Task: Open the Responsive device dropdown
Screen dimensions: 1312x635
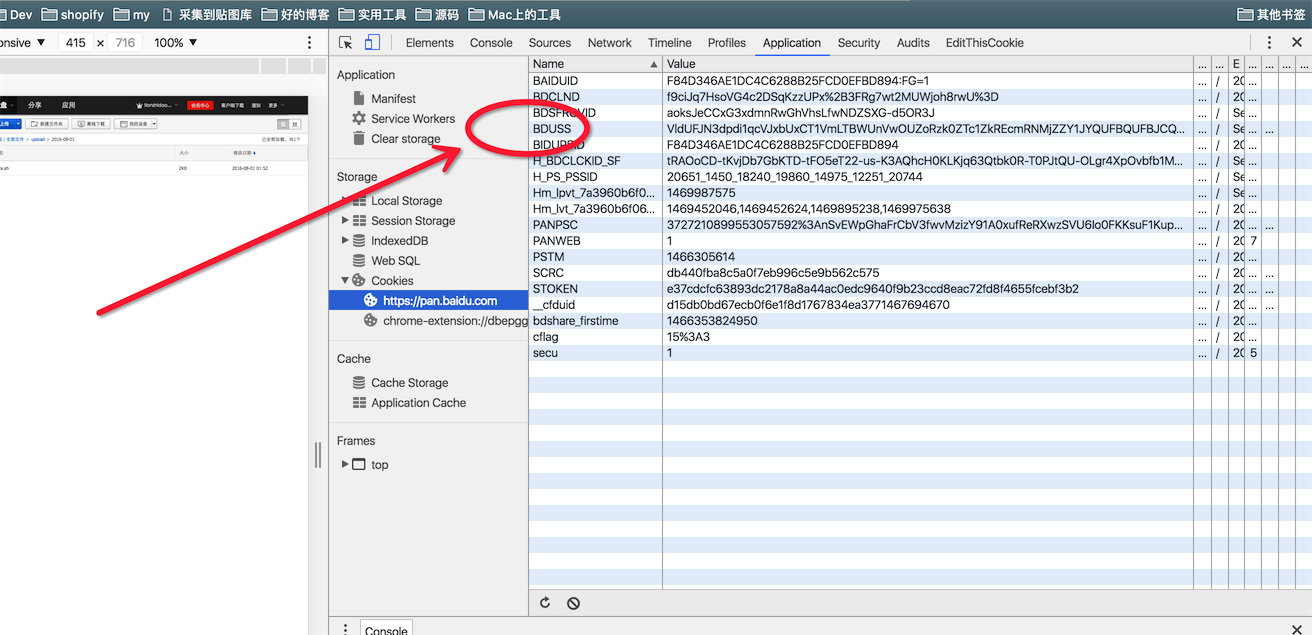Action: (23, 43)
